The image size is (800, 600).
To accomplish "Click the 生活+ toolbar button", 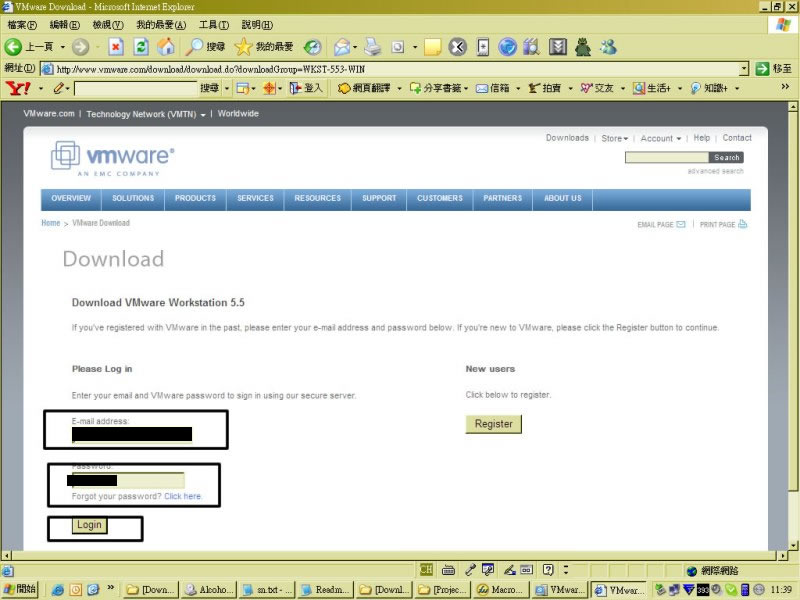I will click(x=652, y=88).
